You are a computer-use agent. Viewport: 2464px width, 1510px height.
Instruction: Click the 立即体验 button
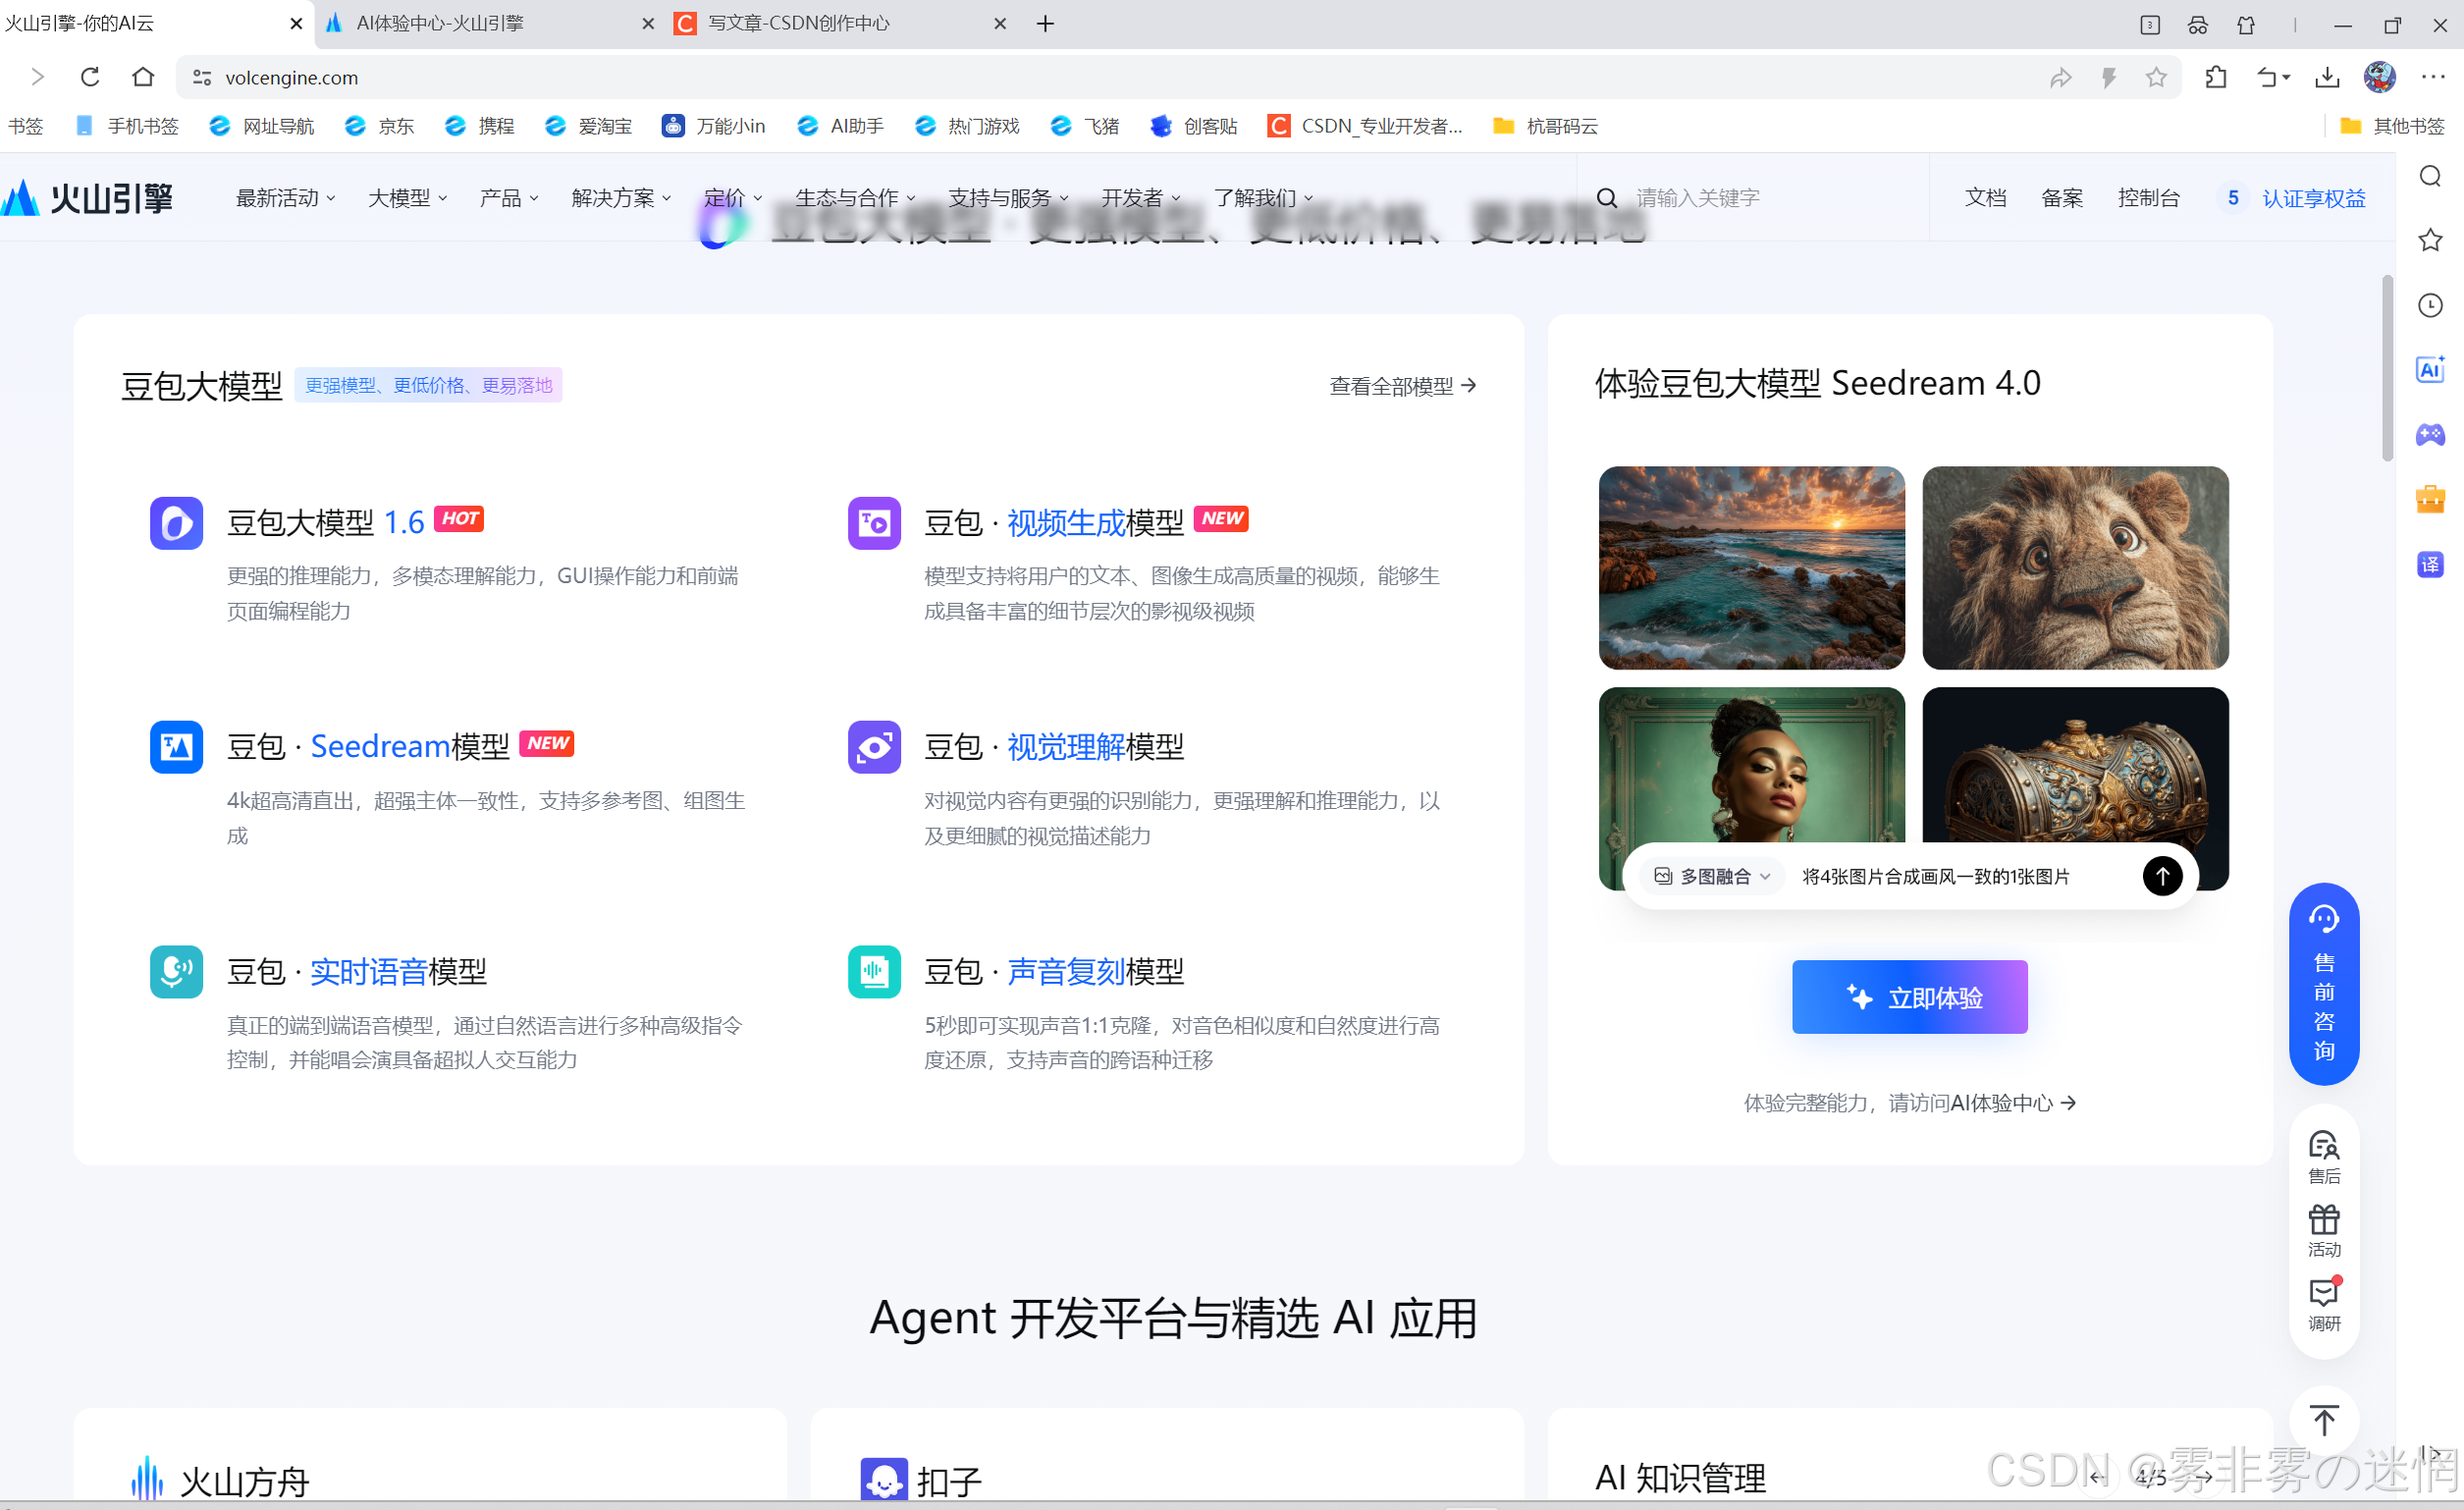coord(1908,997)
